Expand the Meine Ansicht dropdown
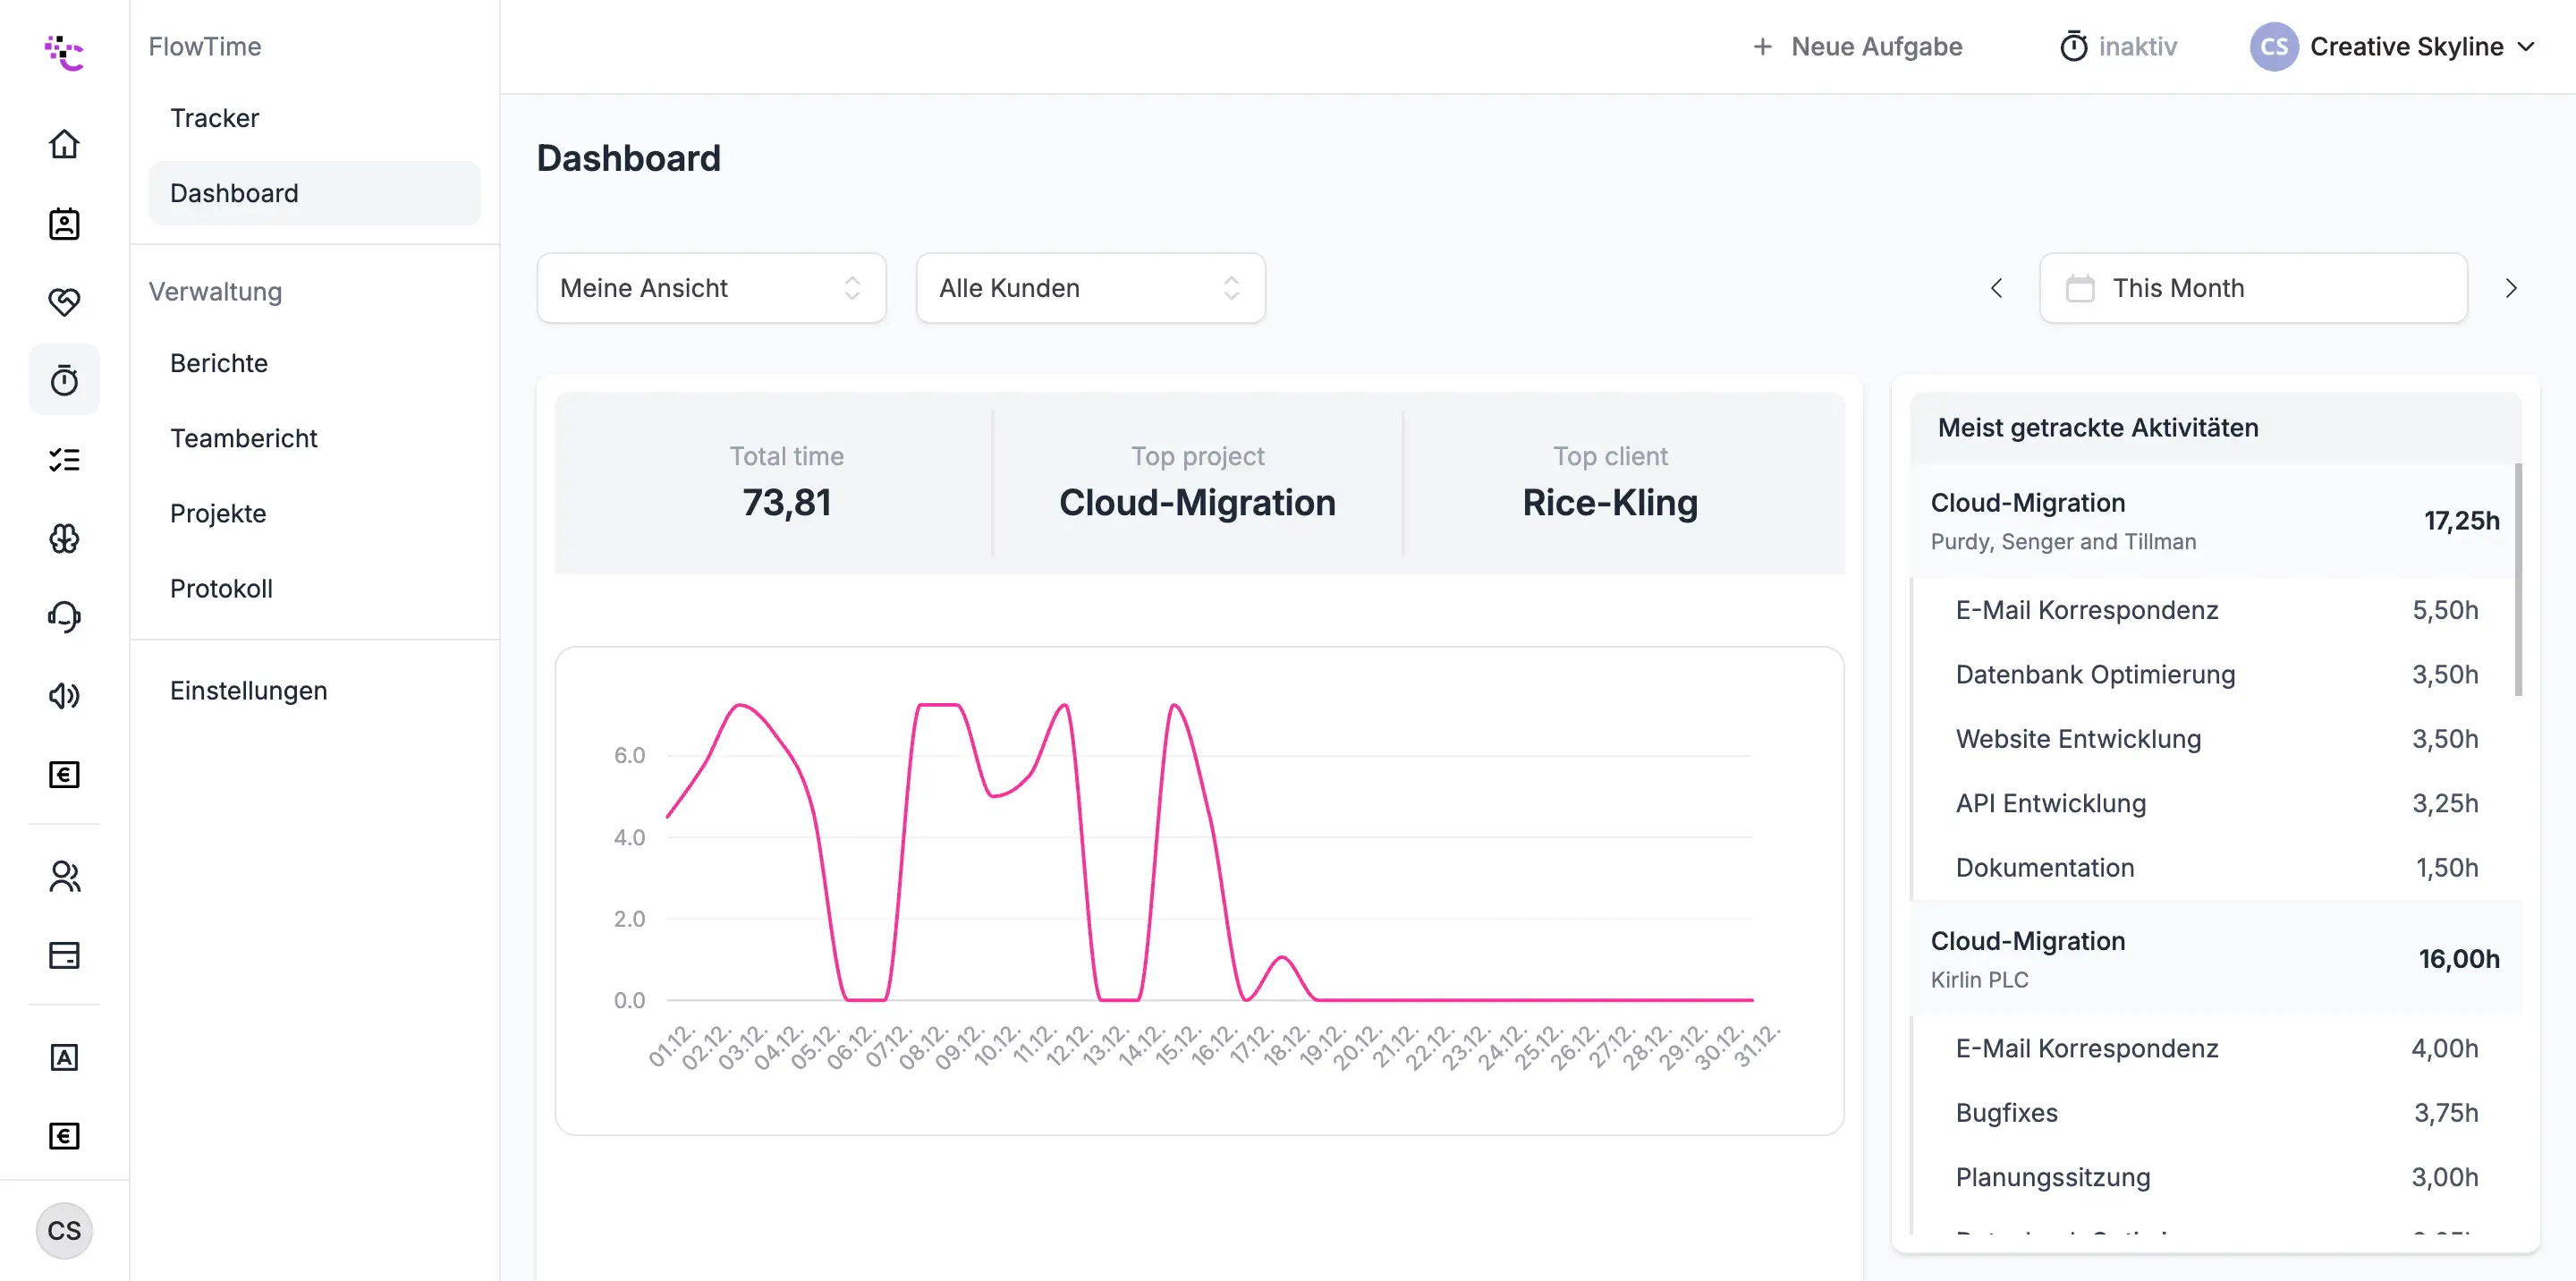 pyautogui.click(x=711, y=288)
